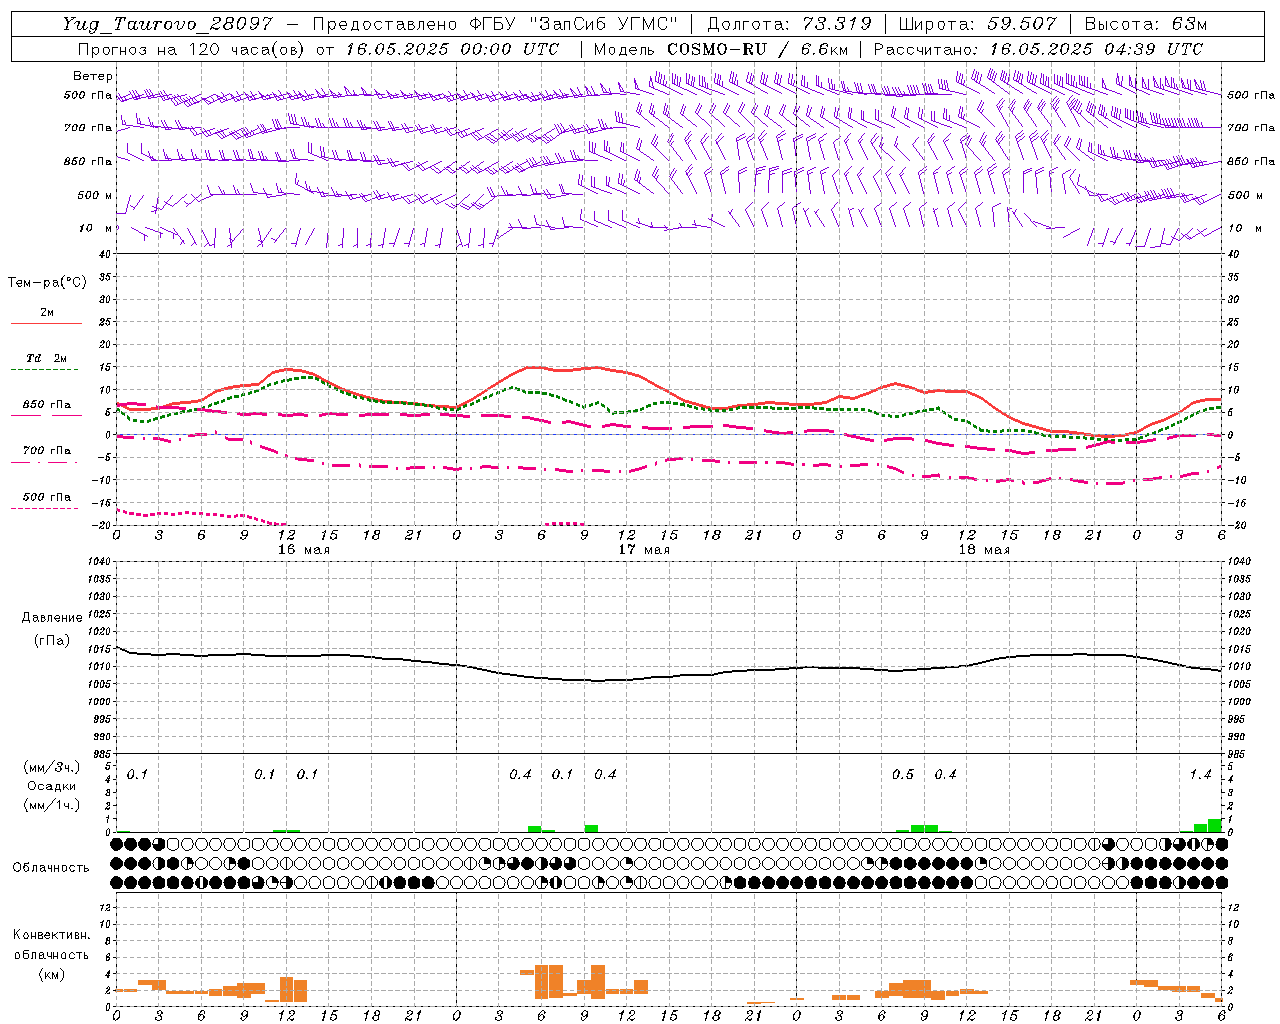This screenshot has height=1024, width=1280.
Task: Click the 18 мая date label
Action: point(983,550)
